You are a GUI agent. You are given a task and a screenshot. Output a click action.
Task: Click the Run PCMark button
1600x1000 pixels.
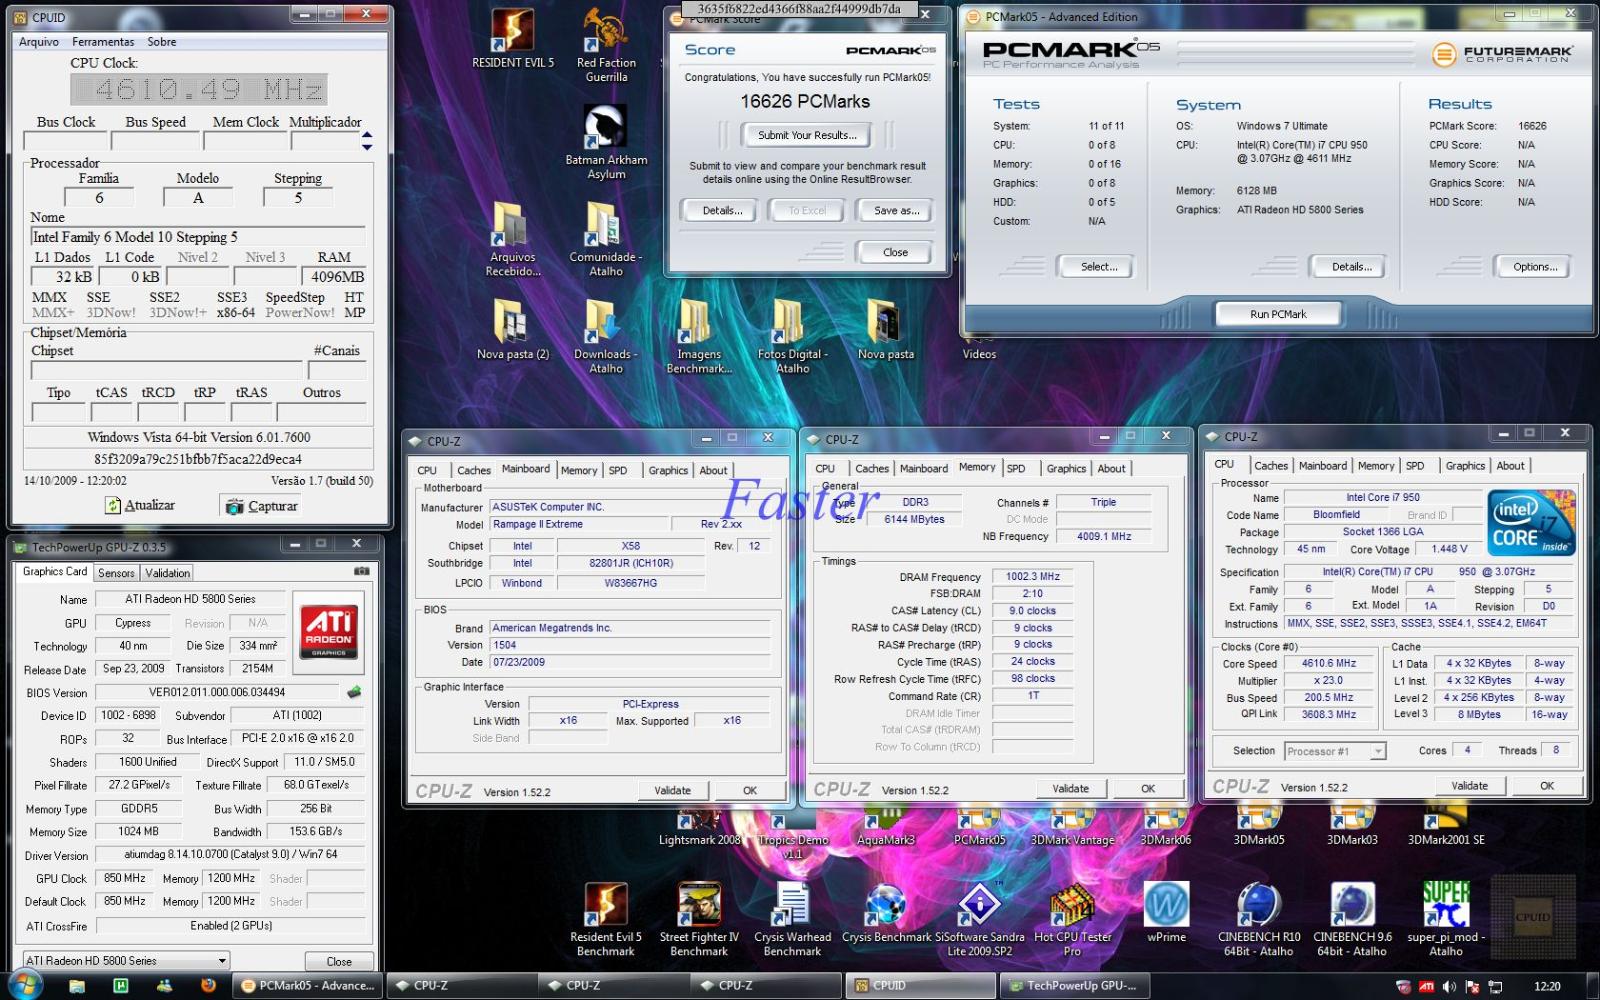click(1278, 314)
